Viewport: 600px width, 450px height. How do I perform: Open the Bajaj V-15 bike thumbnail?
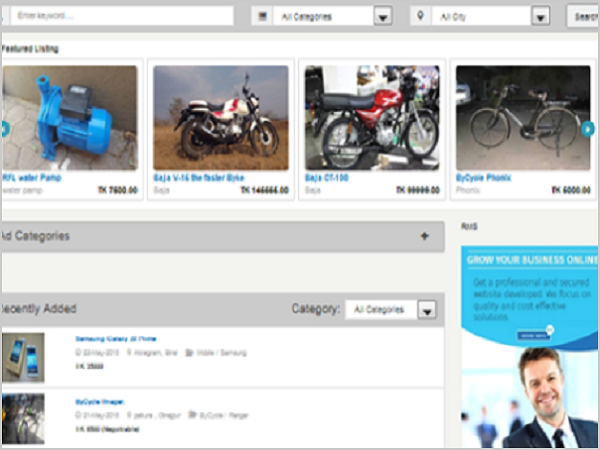point(221,117)
